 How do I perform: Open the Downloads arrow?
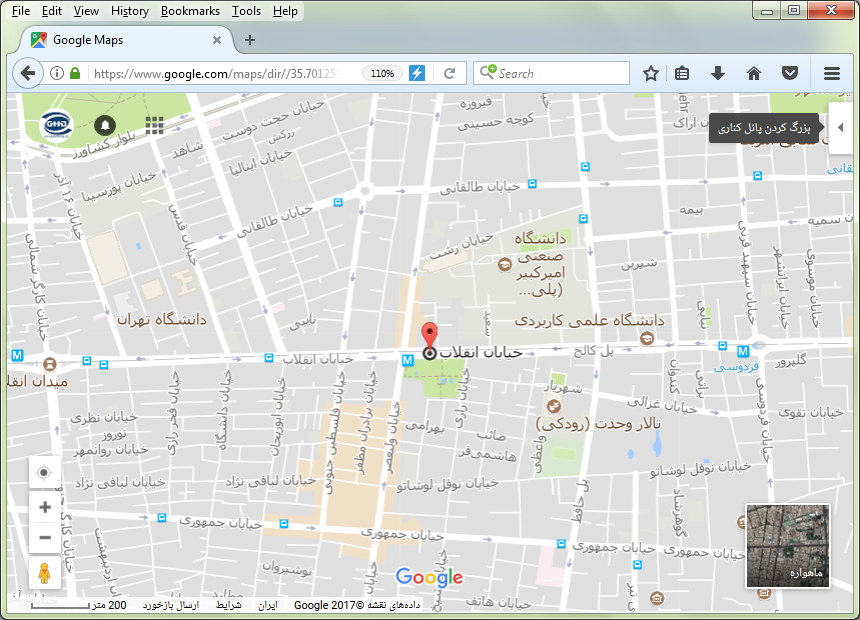coord(717,73)
